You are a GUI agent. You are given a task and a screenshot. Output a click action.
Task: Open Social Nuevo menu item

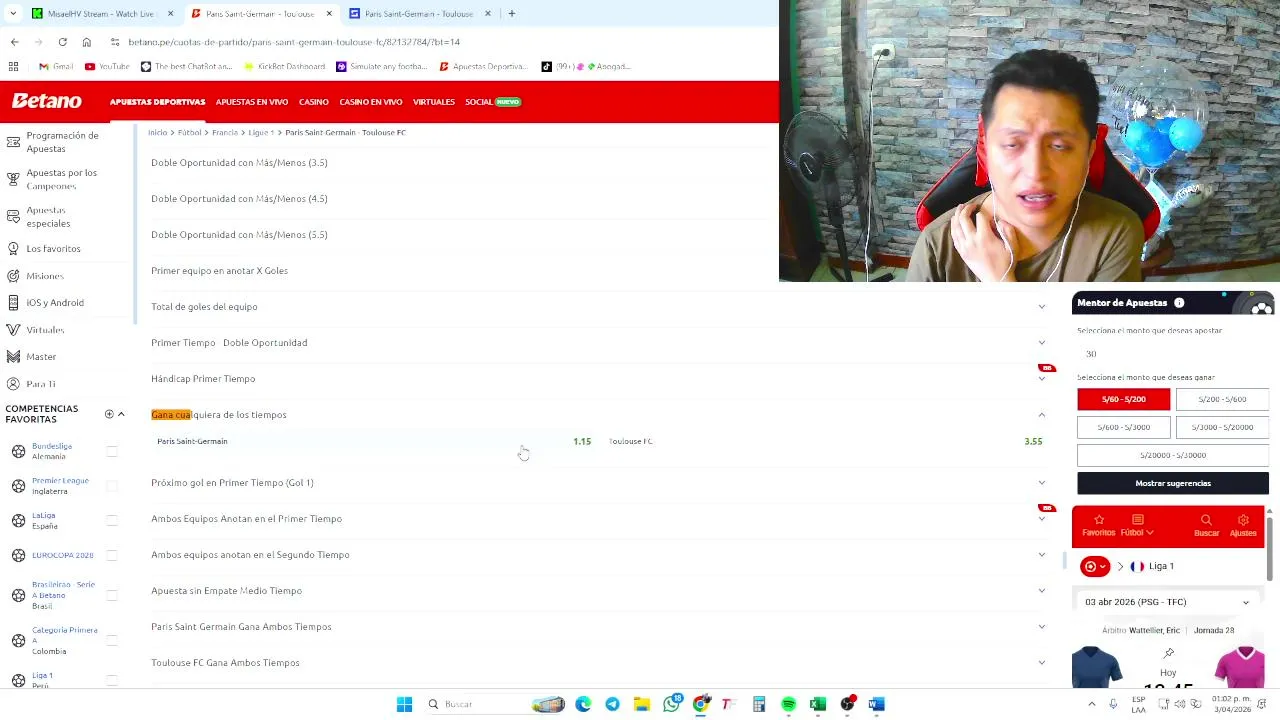pos(493,102)
